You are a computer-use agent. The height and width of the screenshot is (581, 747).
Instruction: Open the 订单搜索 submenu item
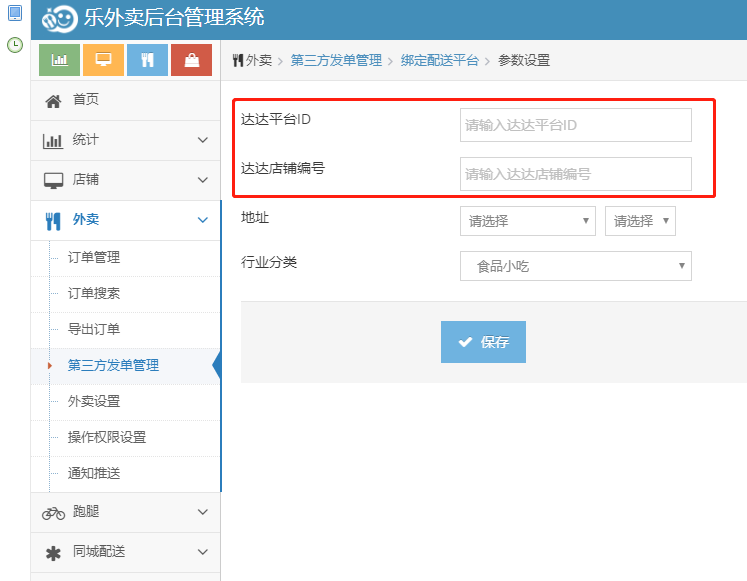(x=125, y=293)
